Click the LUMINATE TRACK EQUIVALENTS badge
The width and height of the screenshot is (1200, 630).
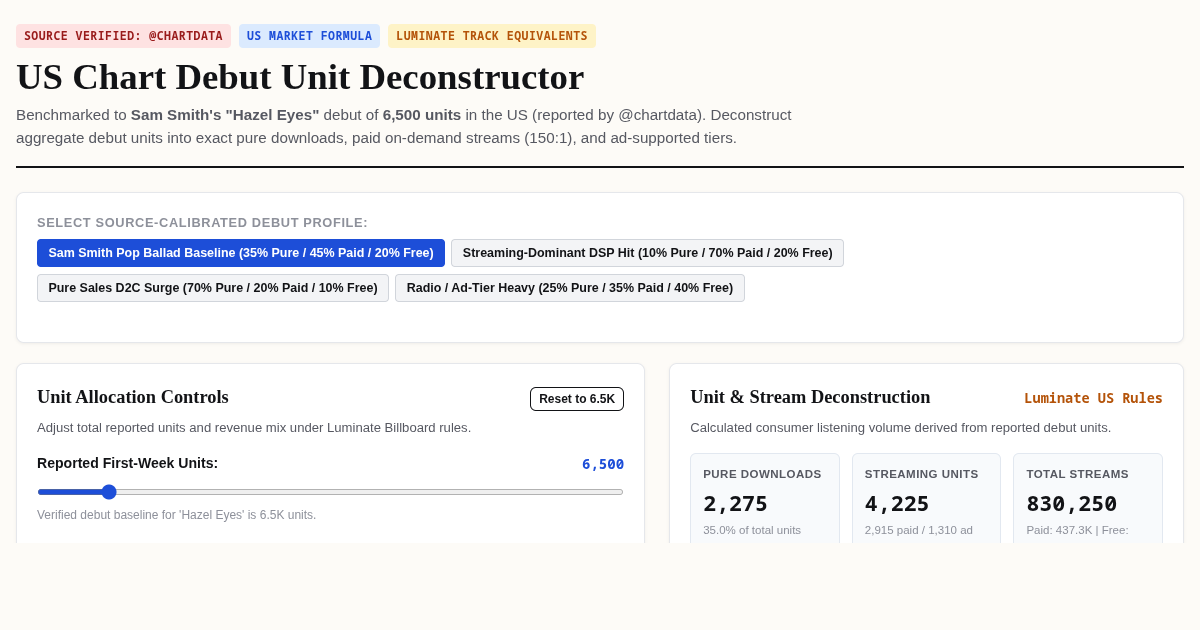click(492, 36)
